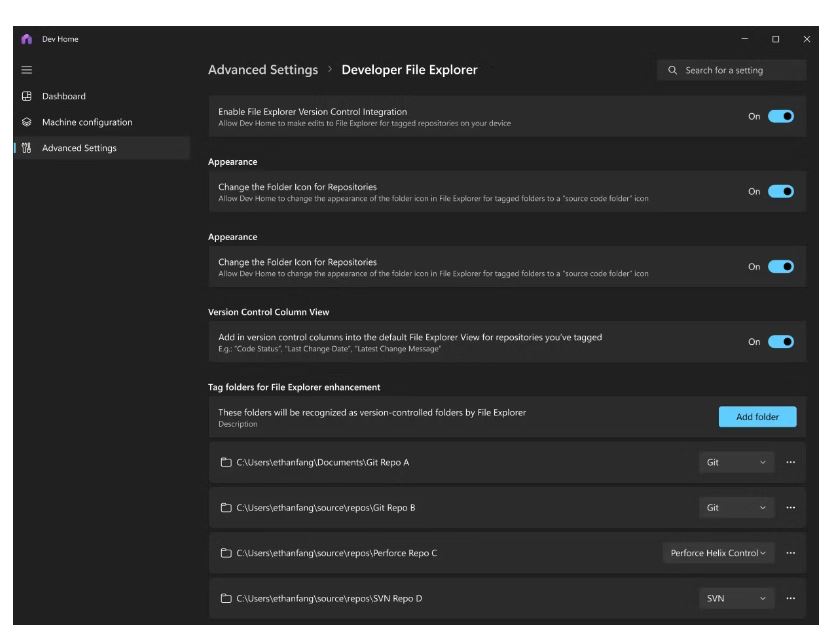
Task: Toggle File Explorer Version Control Integration switch
Action: 781,116
